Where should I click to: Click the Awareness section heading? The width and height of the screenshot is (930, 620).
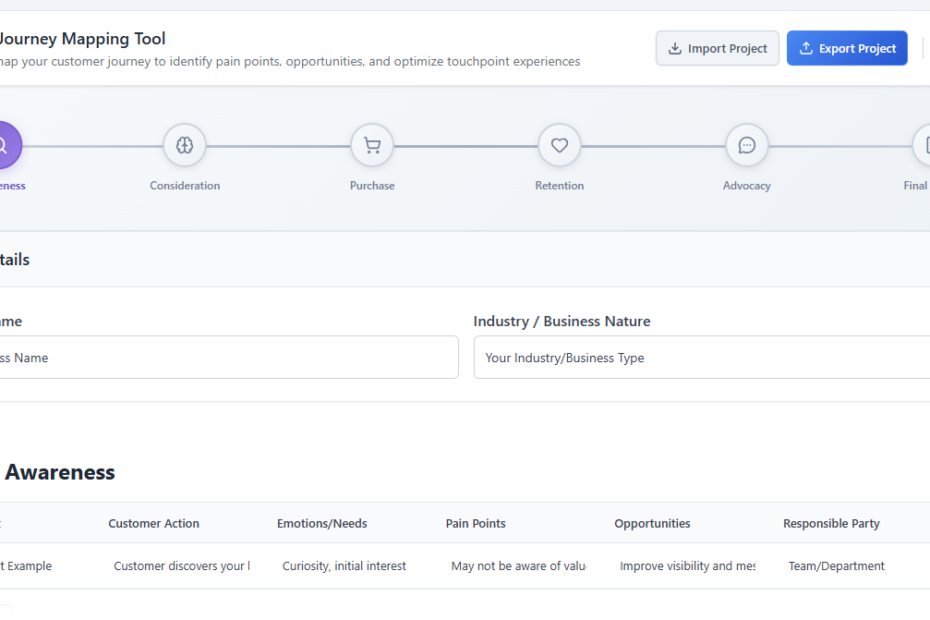click(x=60, y=472)
